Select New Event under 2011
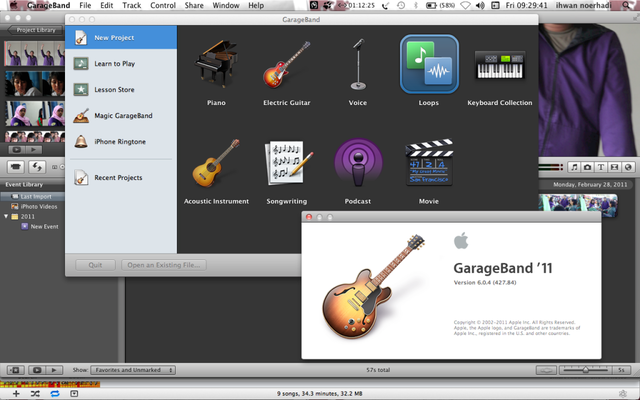This screenshot has width=640, height=400. coord(44,227)
